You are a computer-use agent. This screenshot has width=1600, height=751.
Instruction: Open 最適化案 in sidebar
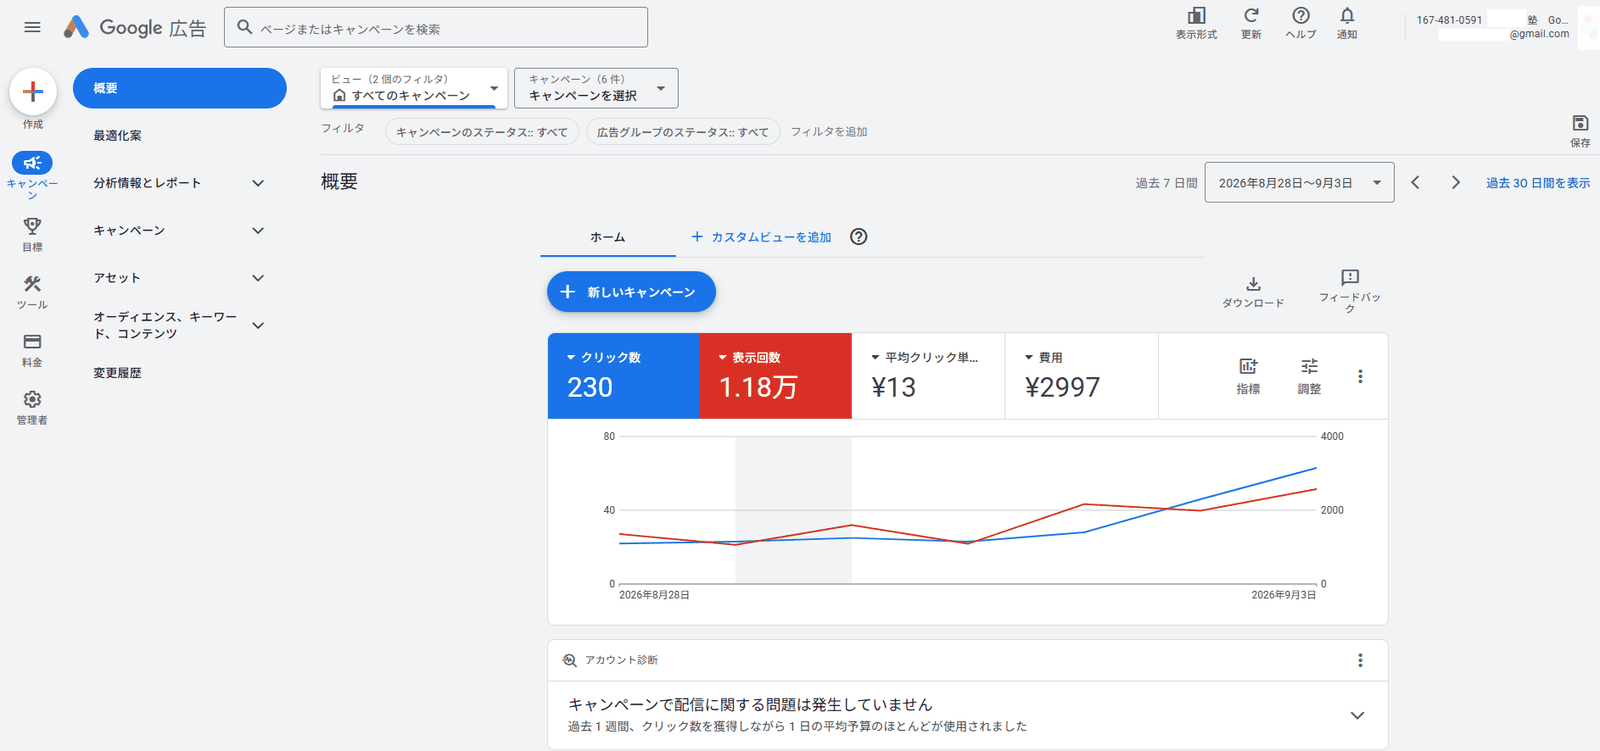[x=117, y=135]
